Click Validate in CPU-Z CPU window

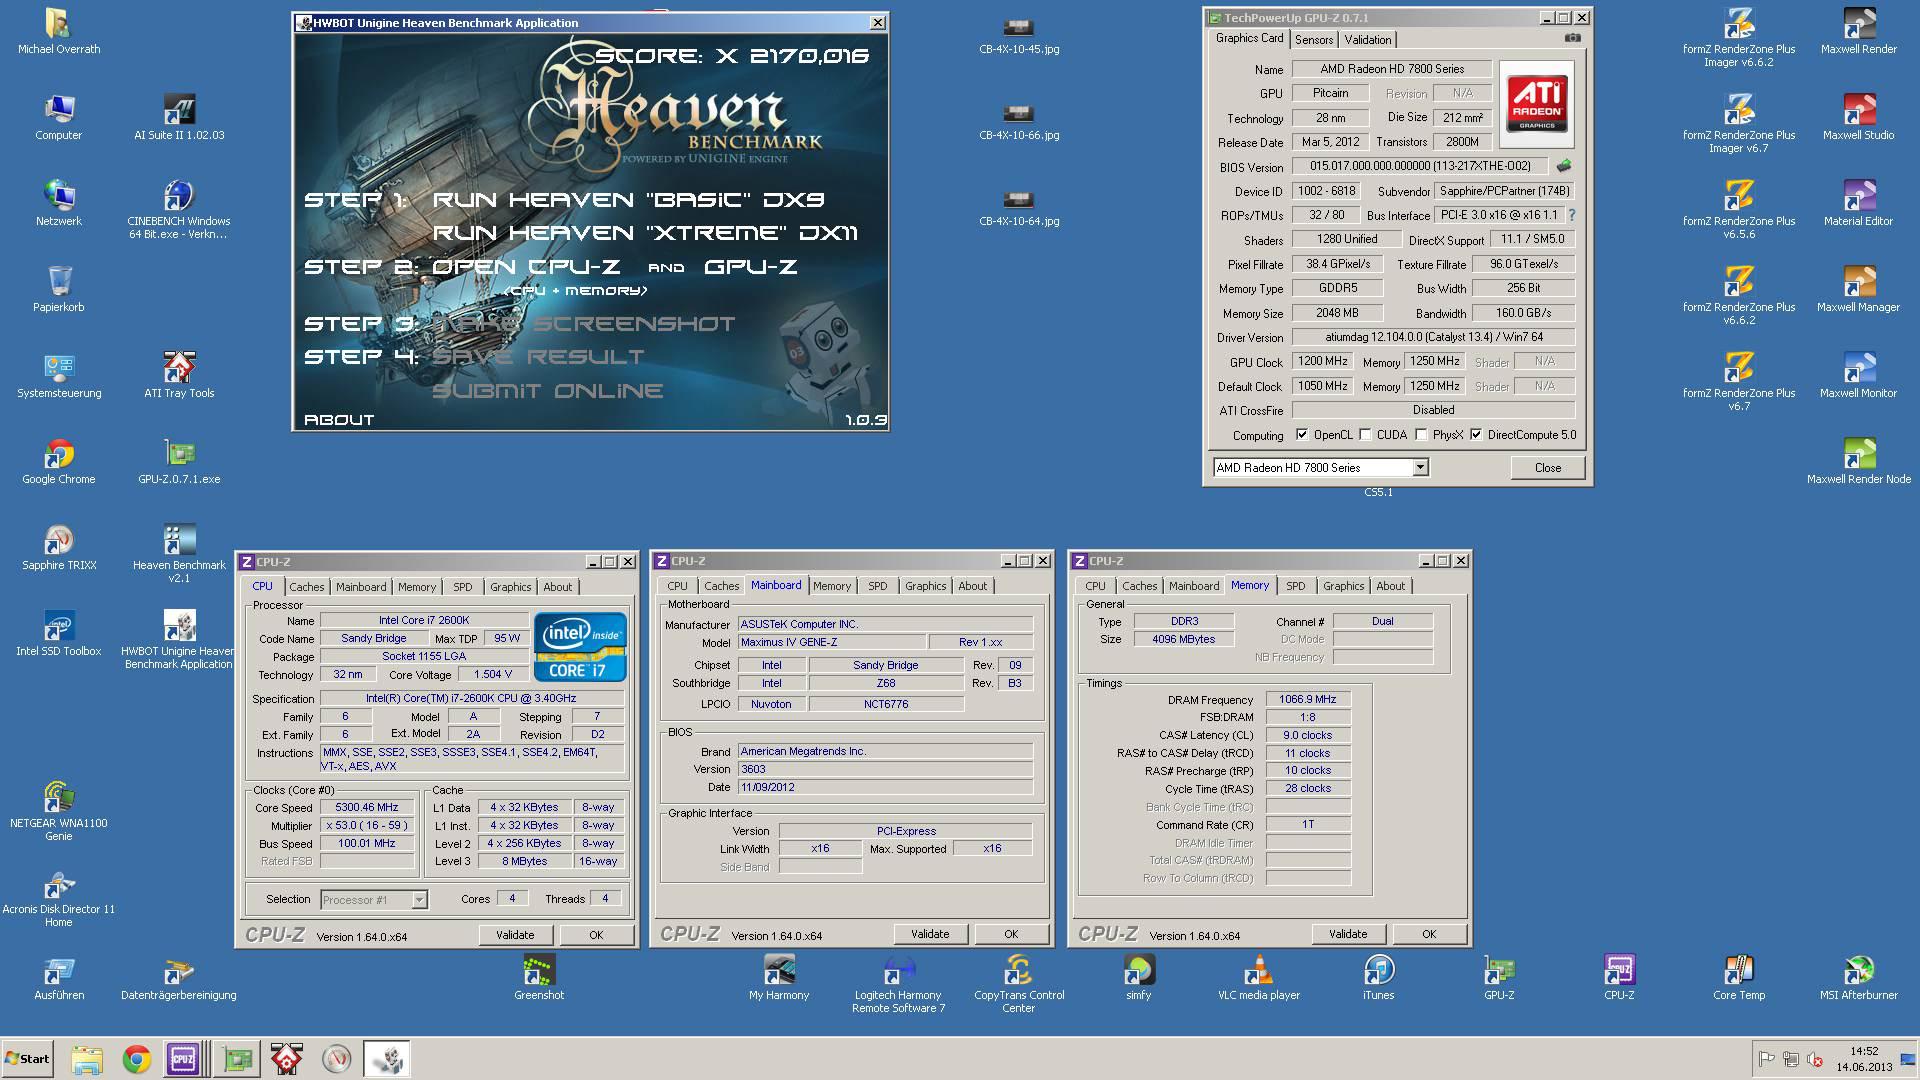point(515,935)
